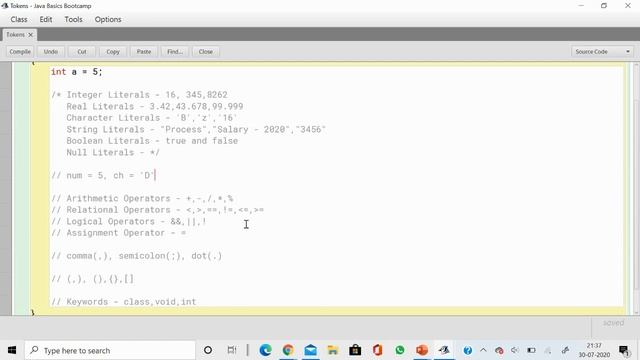Open the Options menu
Screen dimensions: 640x360
[x=108, y=19]
